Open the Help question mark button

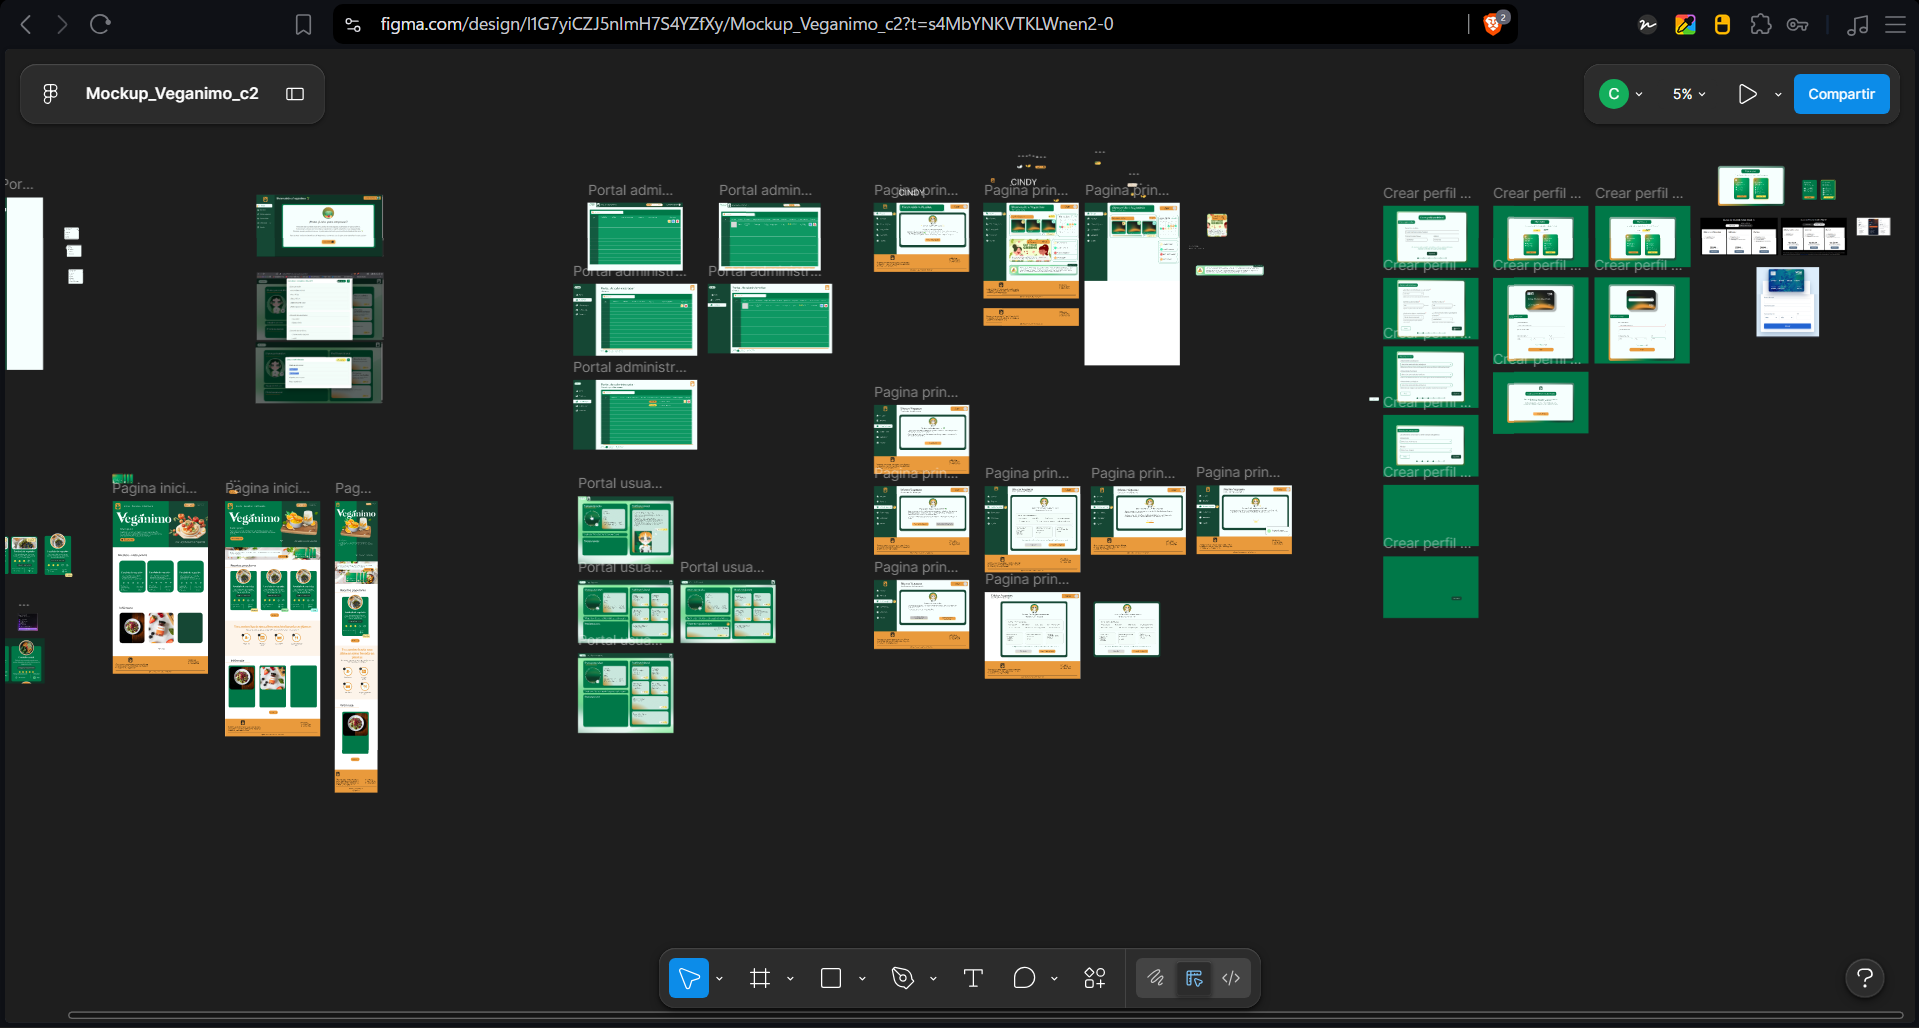(1865, 978)
